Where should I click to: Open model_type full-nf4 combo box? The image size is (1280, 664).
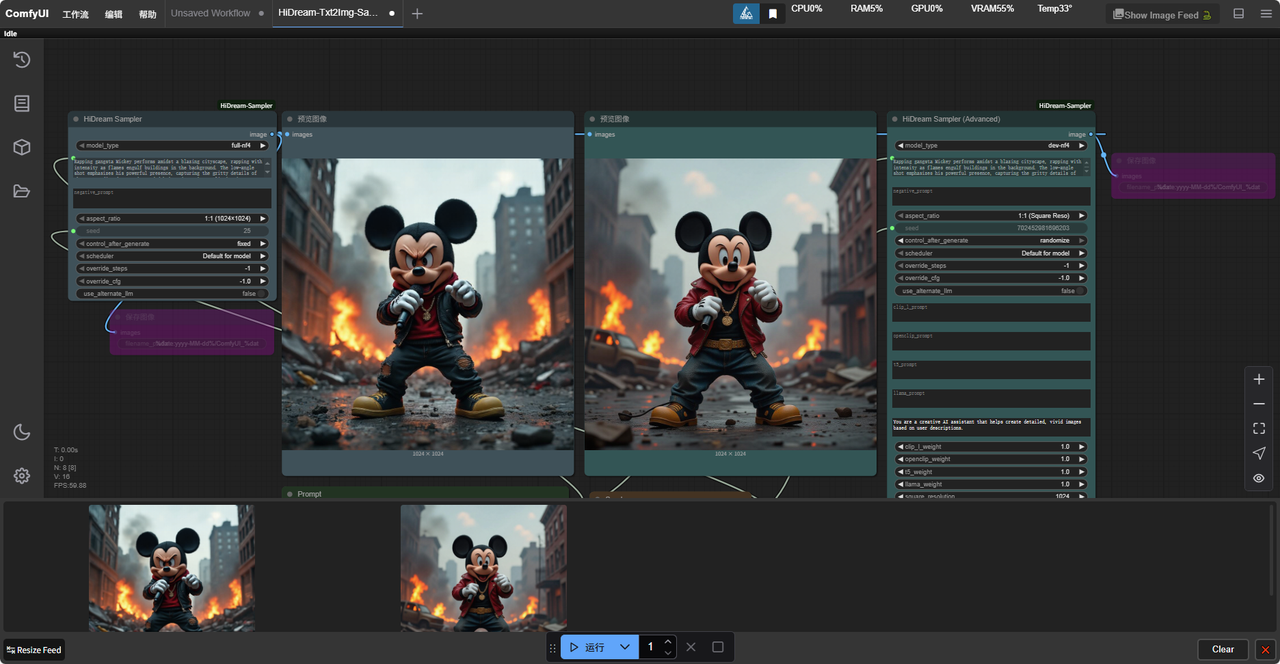click(172, 145)
